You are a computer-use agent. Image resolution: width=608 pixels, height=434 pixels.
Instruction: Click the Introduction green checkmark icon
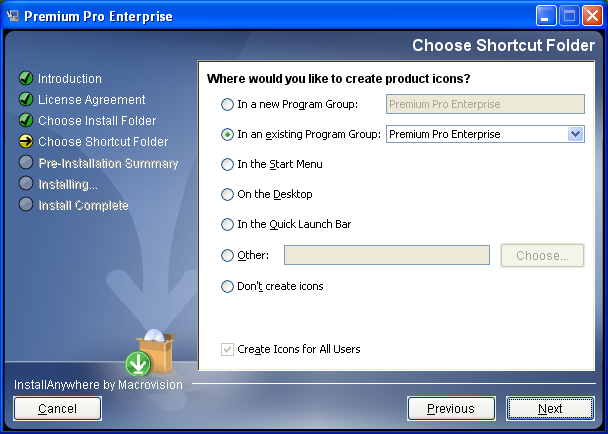pyautogui.click(x=26, y=78)
